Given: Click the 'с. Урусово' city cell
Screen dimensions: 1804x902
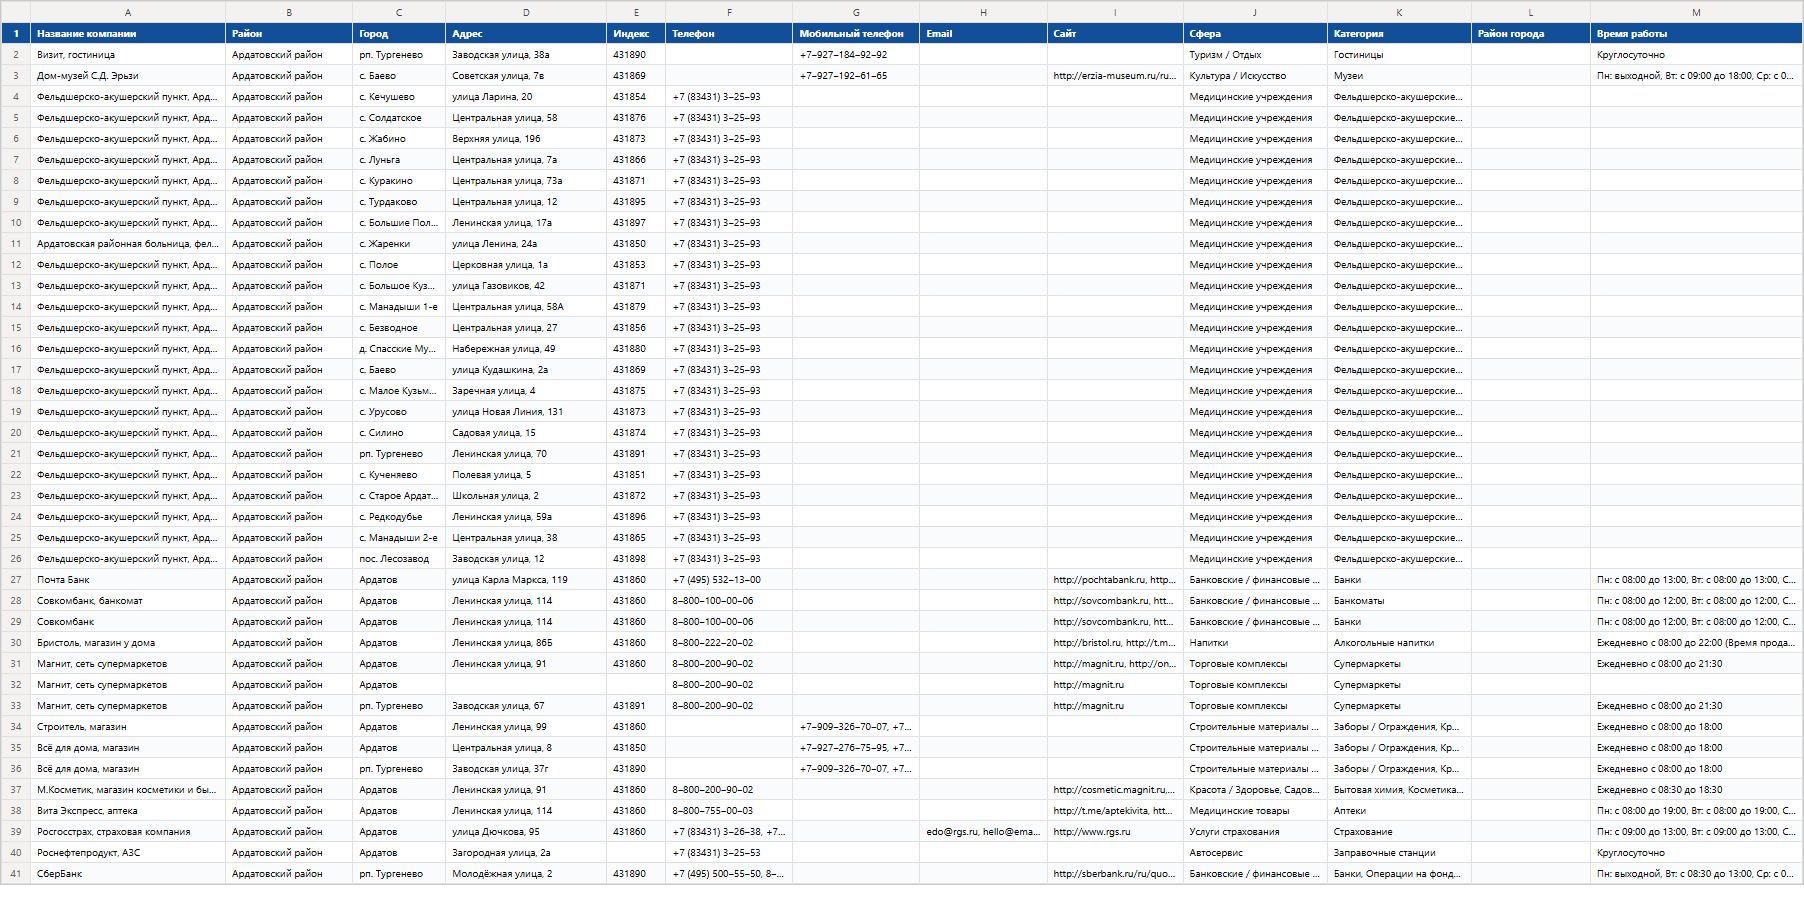Looking at the screenshot, I should (399, 412).
